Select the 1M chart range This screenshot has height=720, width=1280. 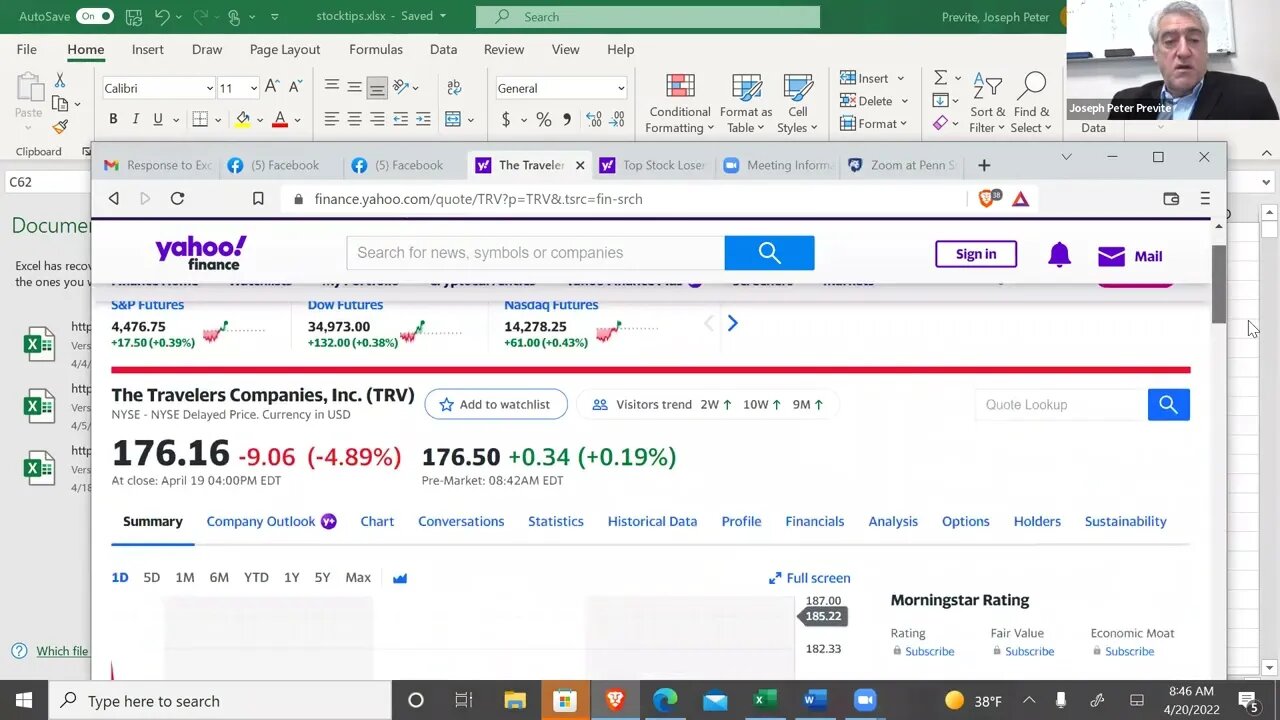pos(185,578)
